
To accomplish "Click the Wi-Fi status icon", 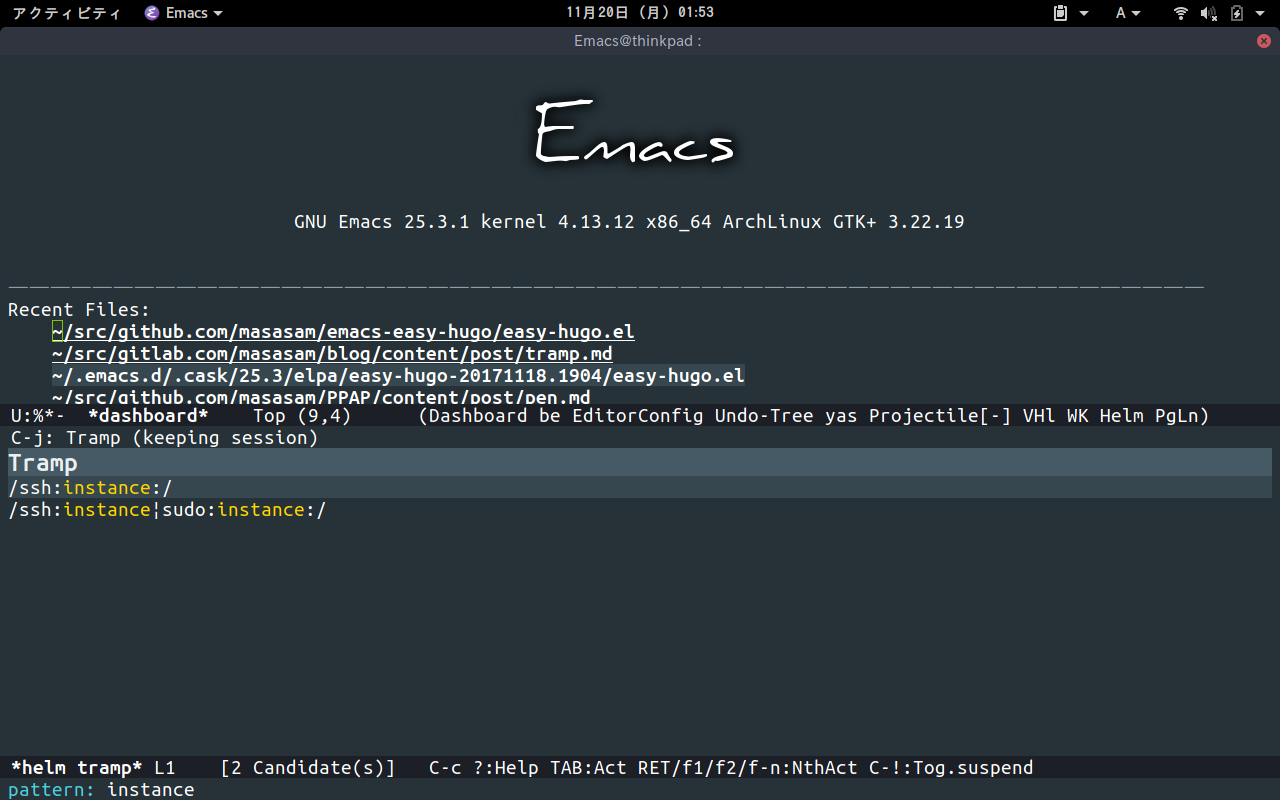I will (x=1181, y=13).
